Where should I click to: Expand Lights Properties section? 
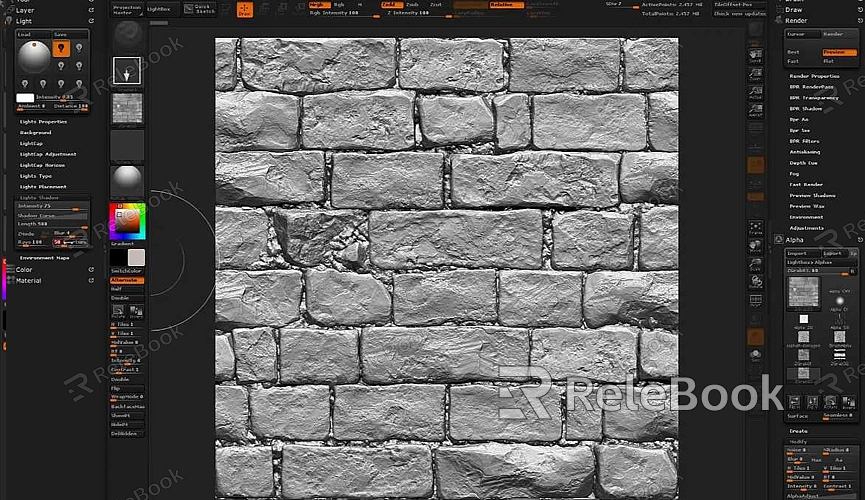43,121
